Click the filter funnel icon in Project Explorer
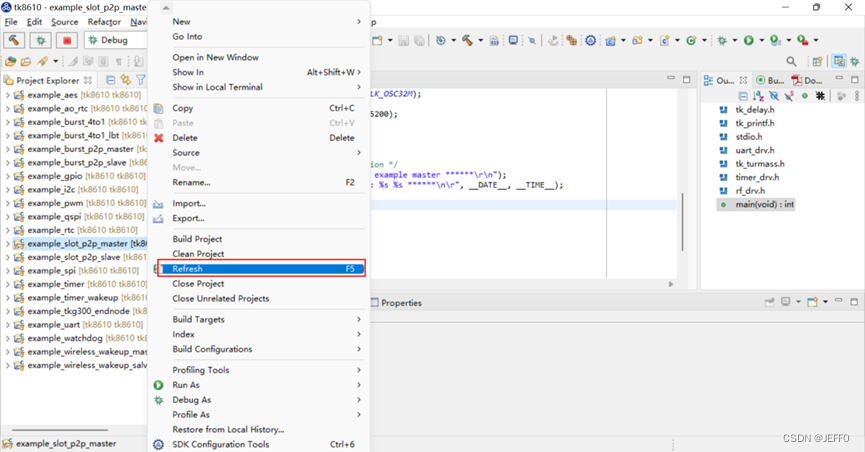Screen dimensions: 865x452 click(x=141, y=80)
